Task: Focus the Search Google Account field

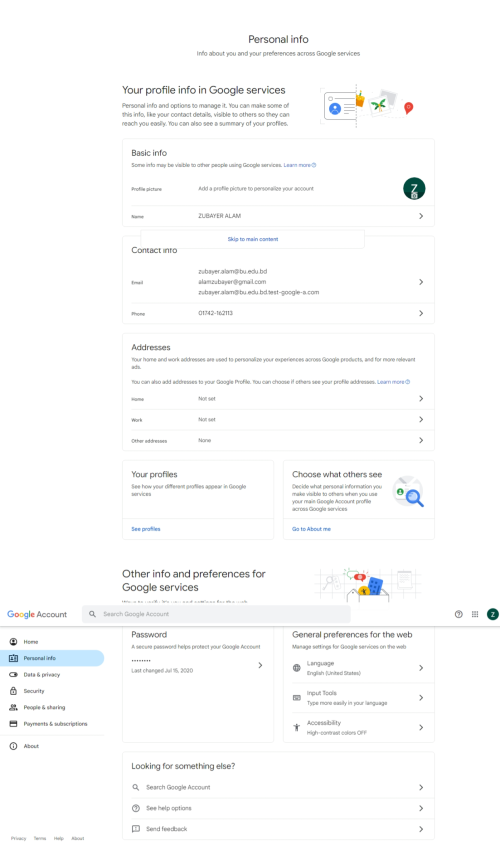Action: [x=216, y=614]
